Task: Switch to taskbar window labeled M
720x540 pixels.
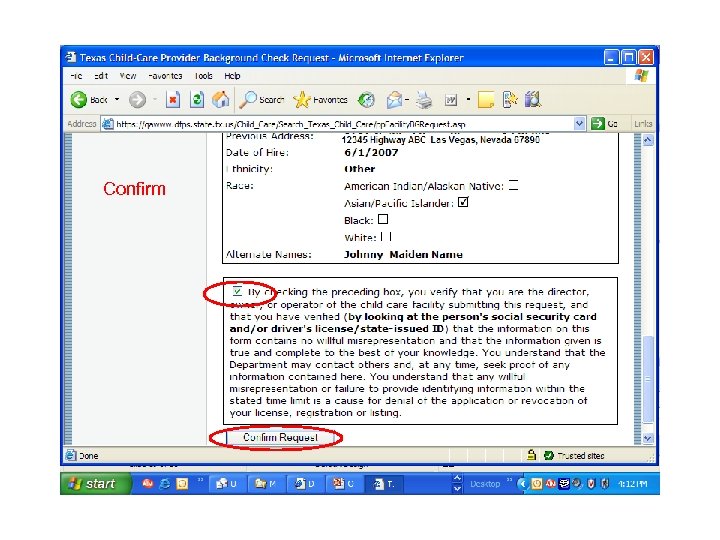Action: click(266, 484)
